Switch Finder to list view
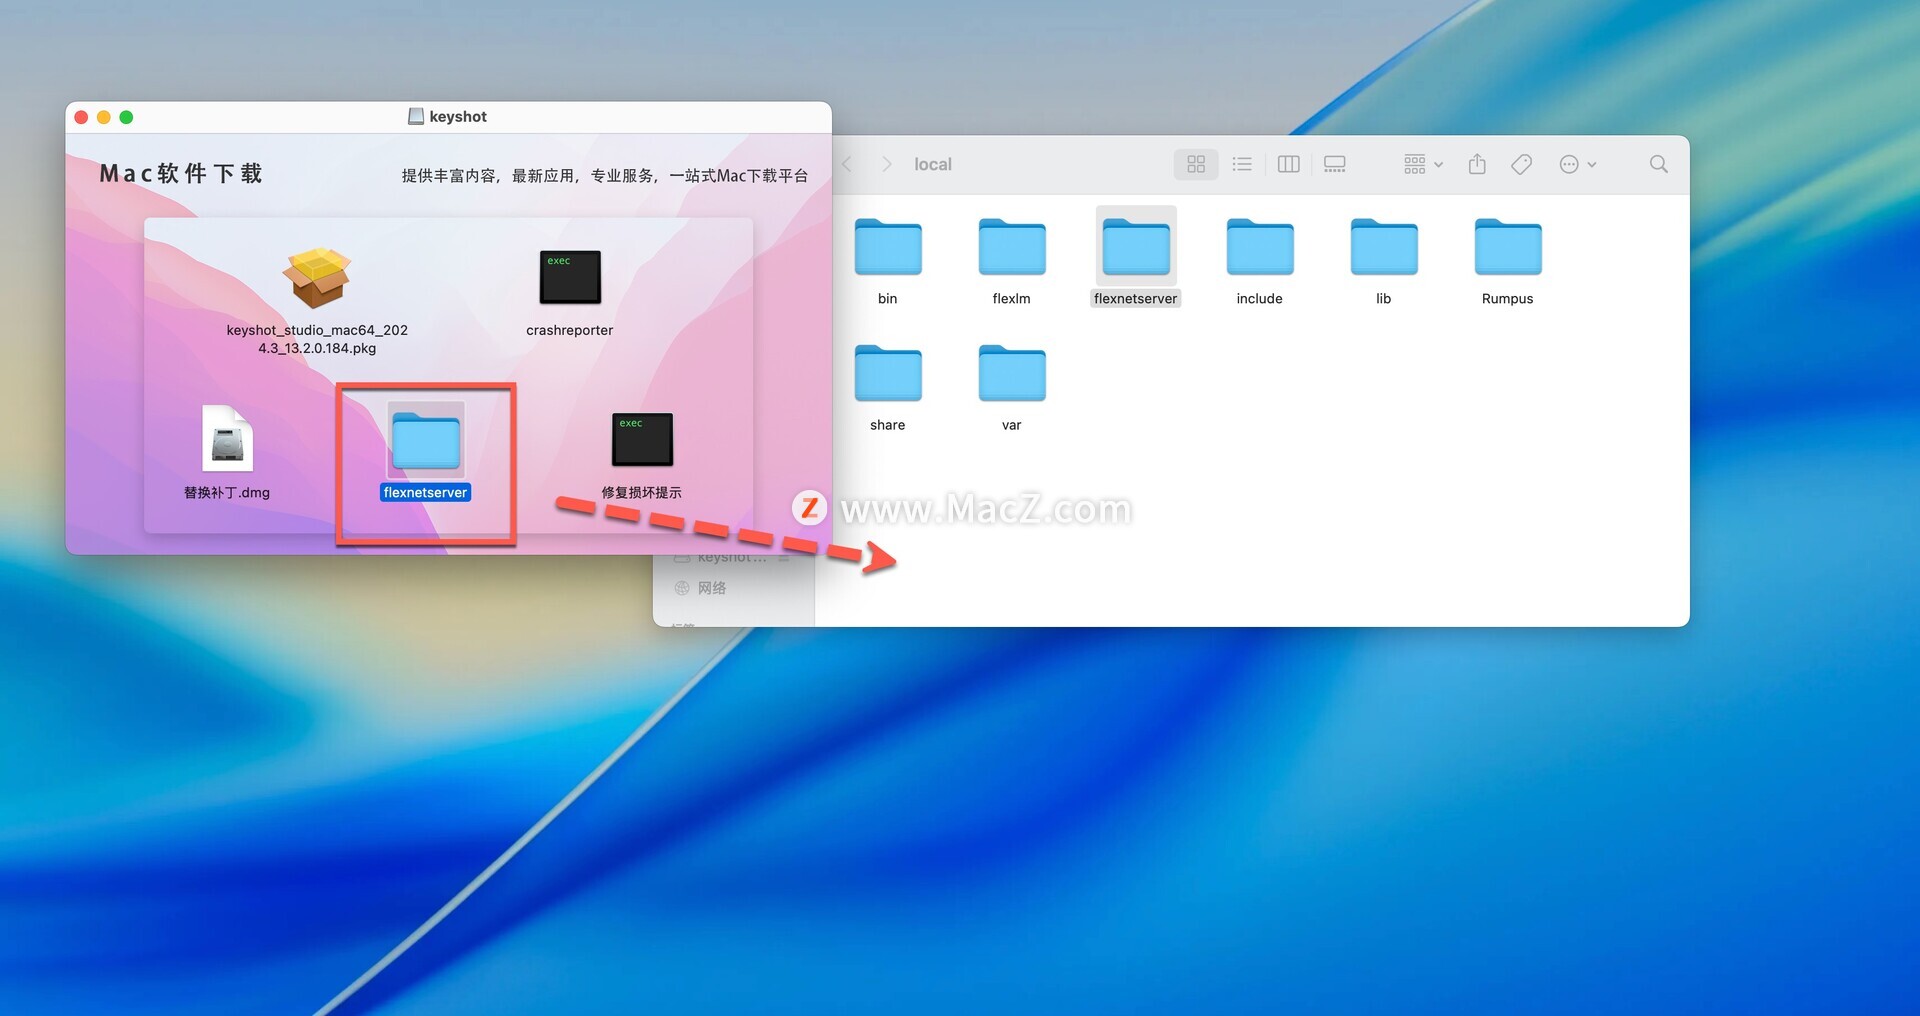The image size is (1920, 1016). point(1242,164)
